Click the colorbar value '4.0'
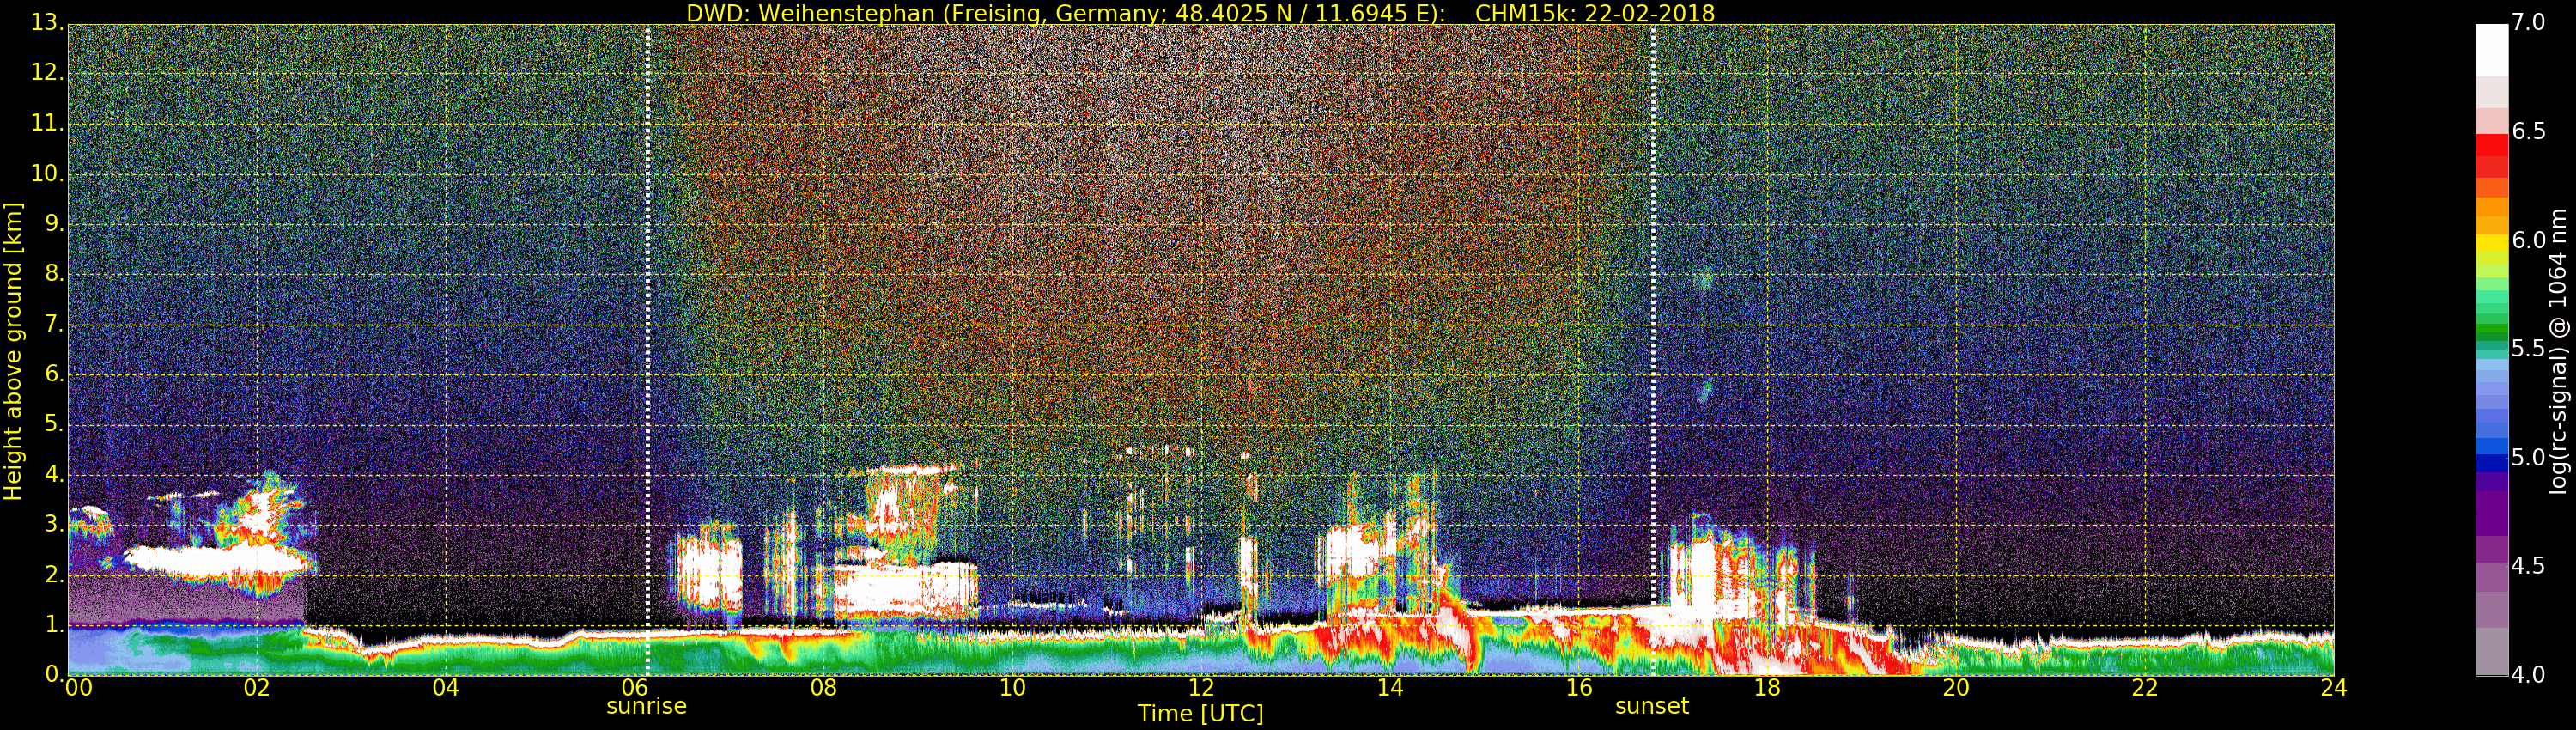Viewport: 2576px width, 730px height. pyautogui.click(x=2529, y=675)
